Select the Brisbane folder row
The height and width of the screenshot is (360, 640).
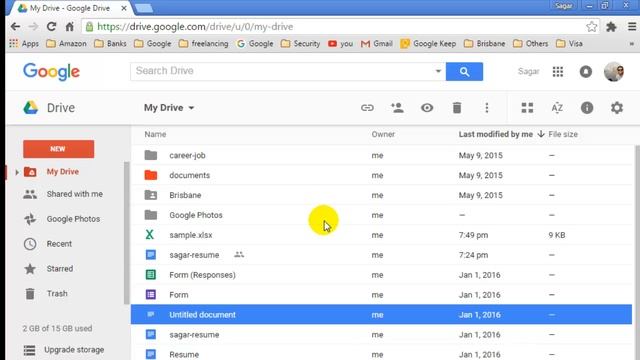coord(381,195)
